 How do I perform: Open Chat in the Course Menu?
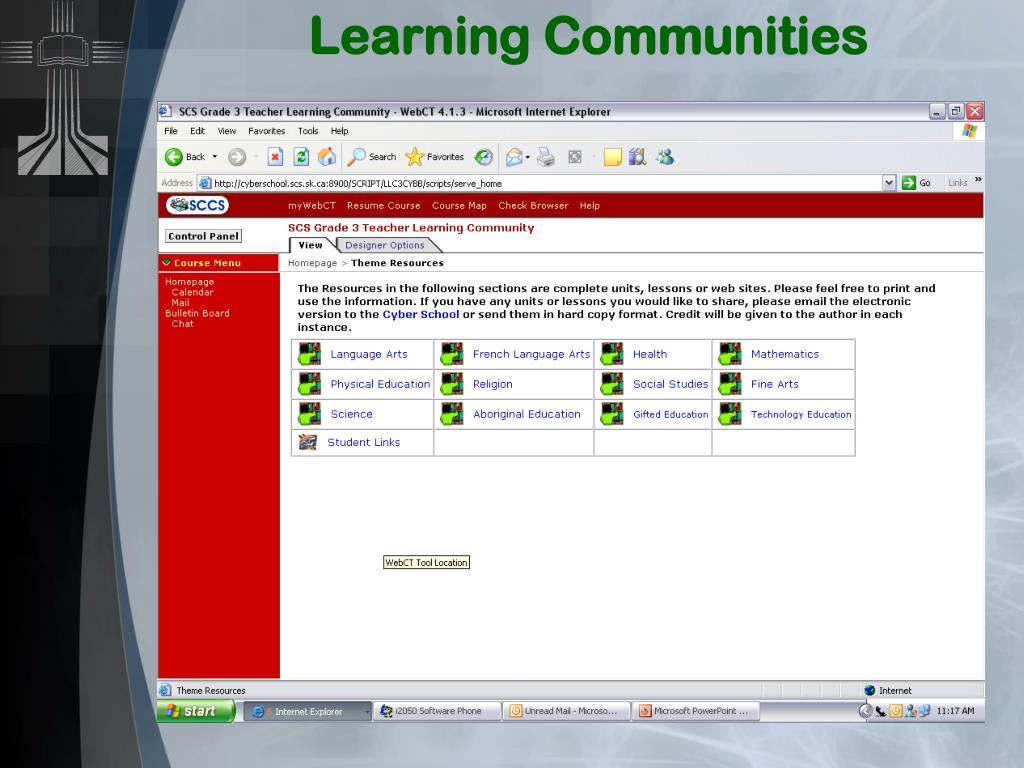(182, 323)
